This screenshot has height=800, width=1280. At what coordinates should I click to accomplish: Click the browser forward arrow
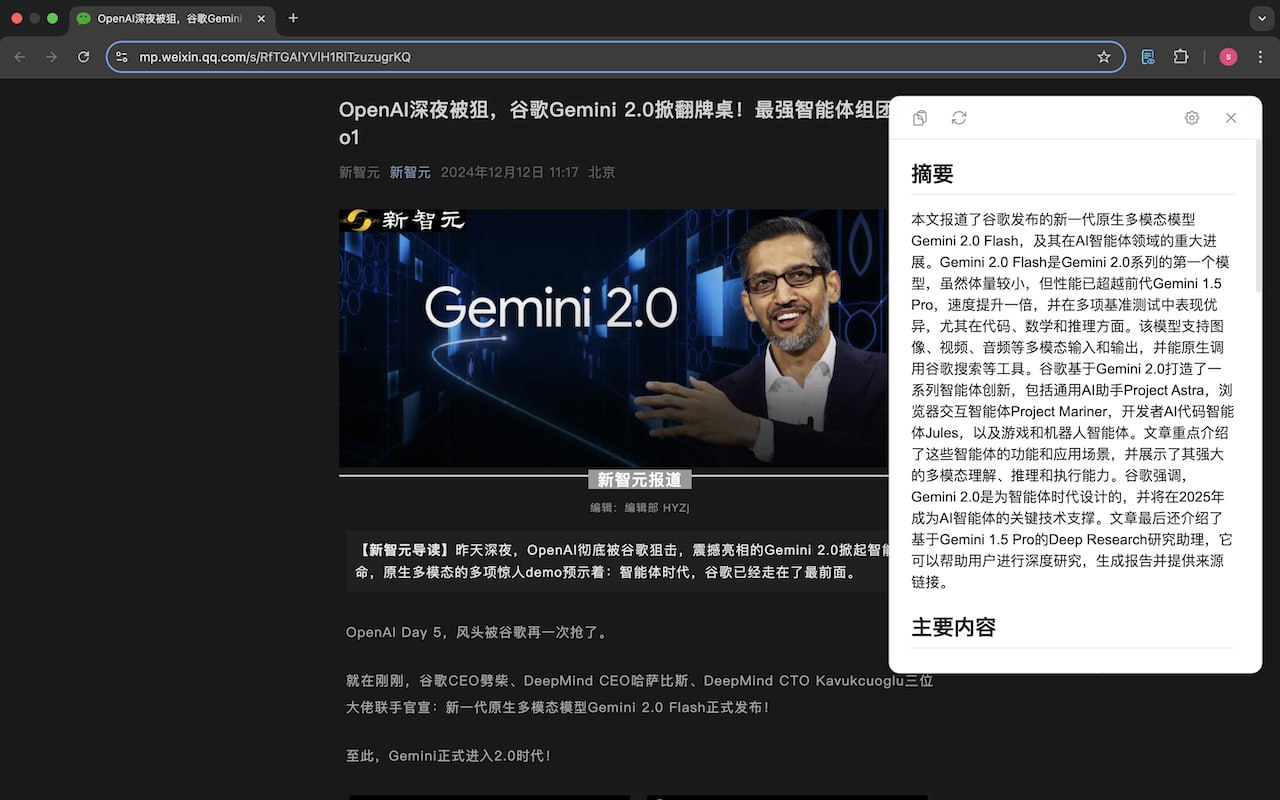coord(51,57)
